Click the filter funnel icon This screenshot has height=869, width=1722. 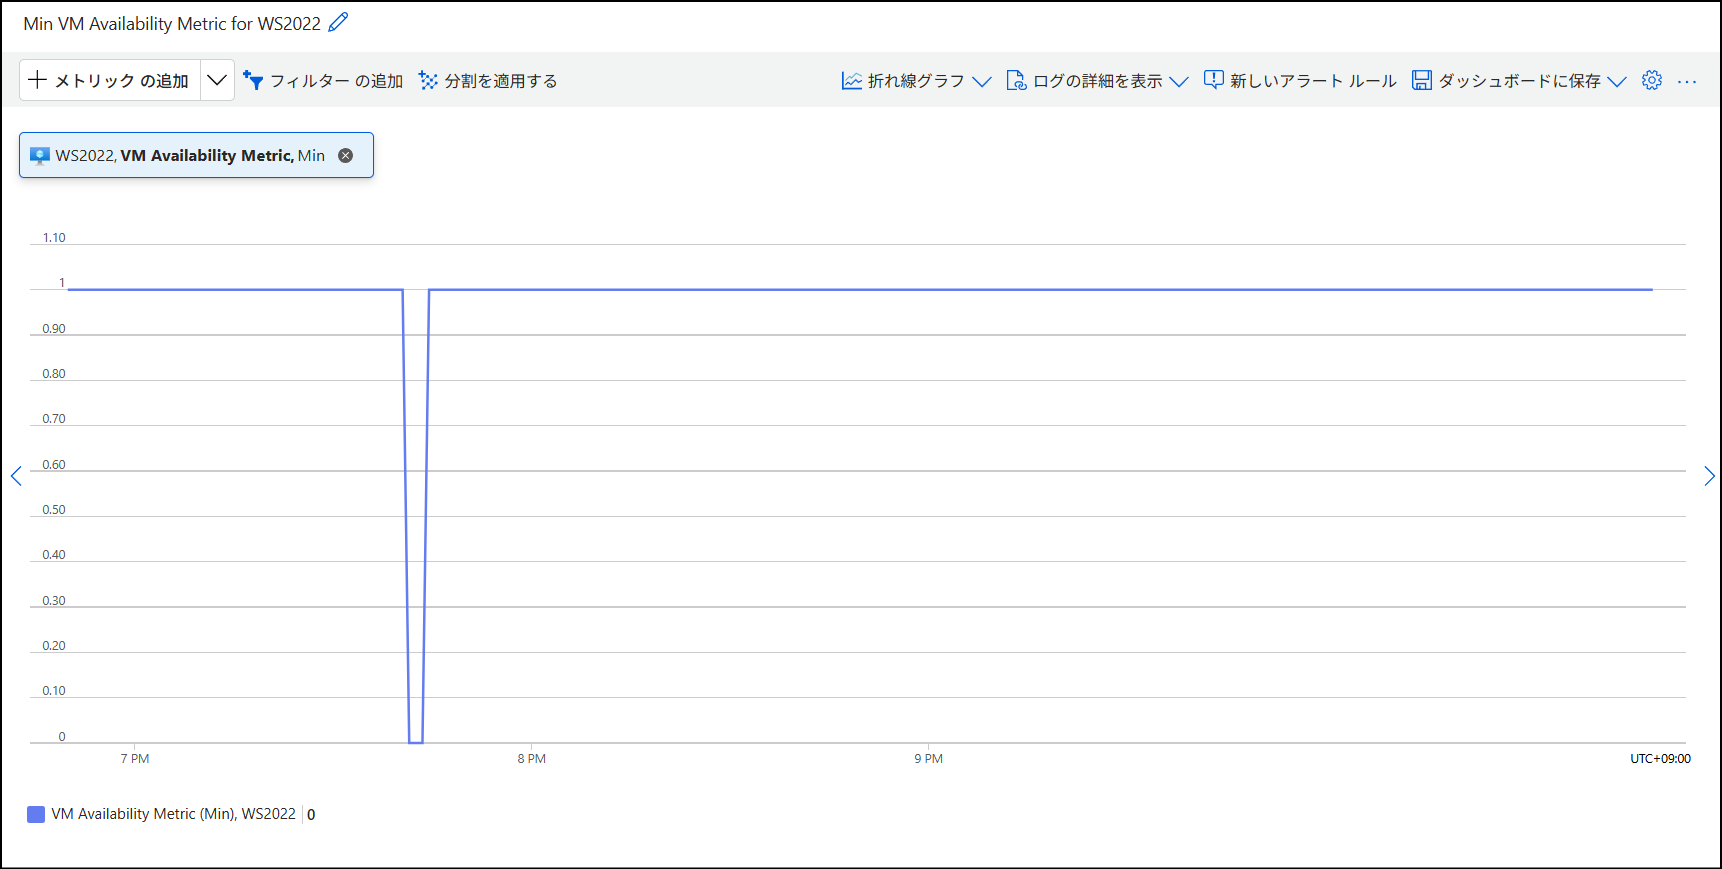(x=253, y=80)
